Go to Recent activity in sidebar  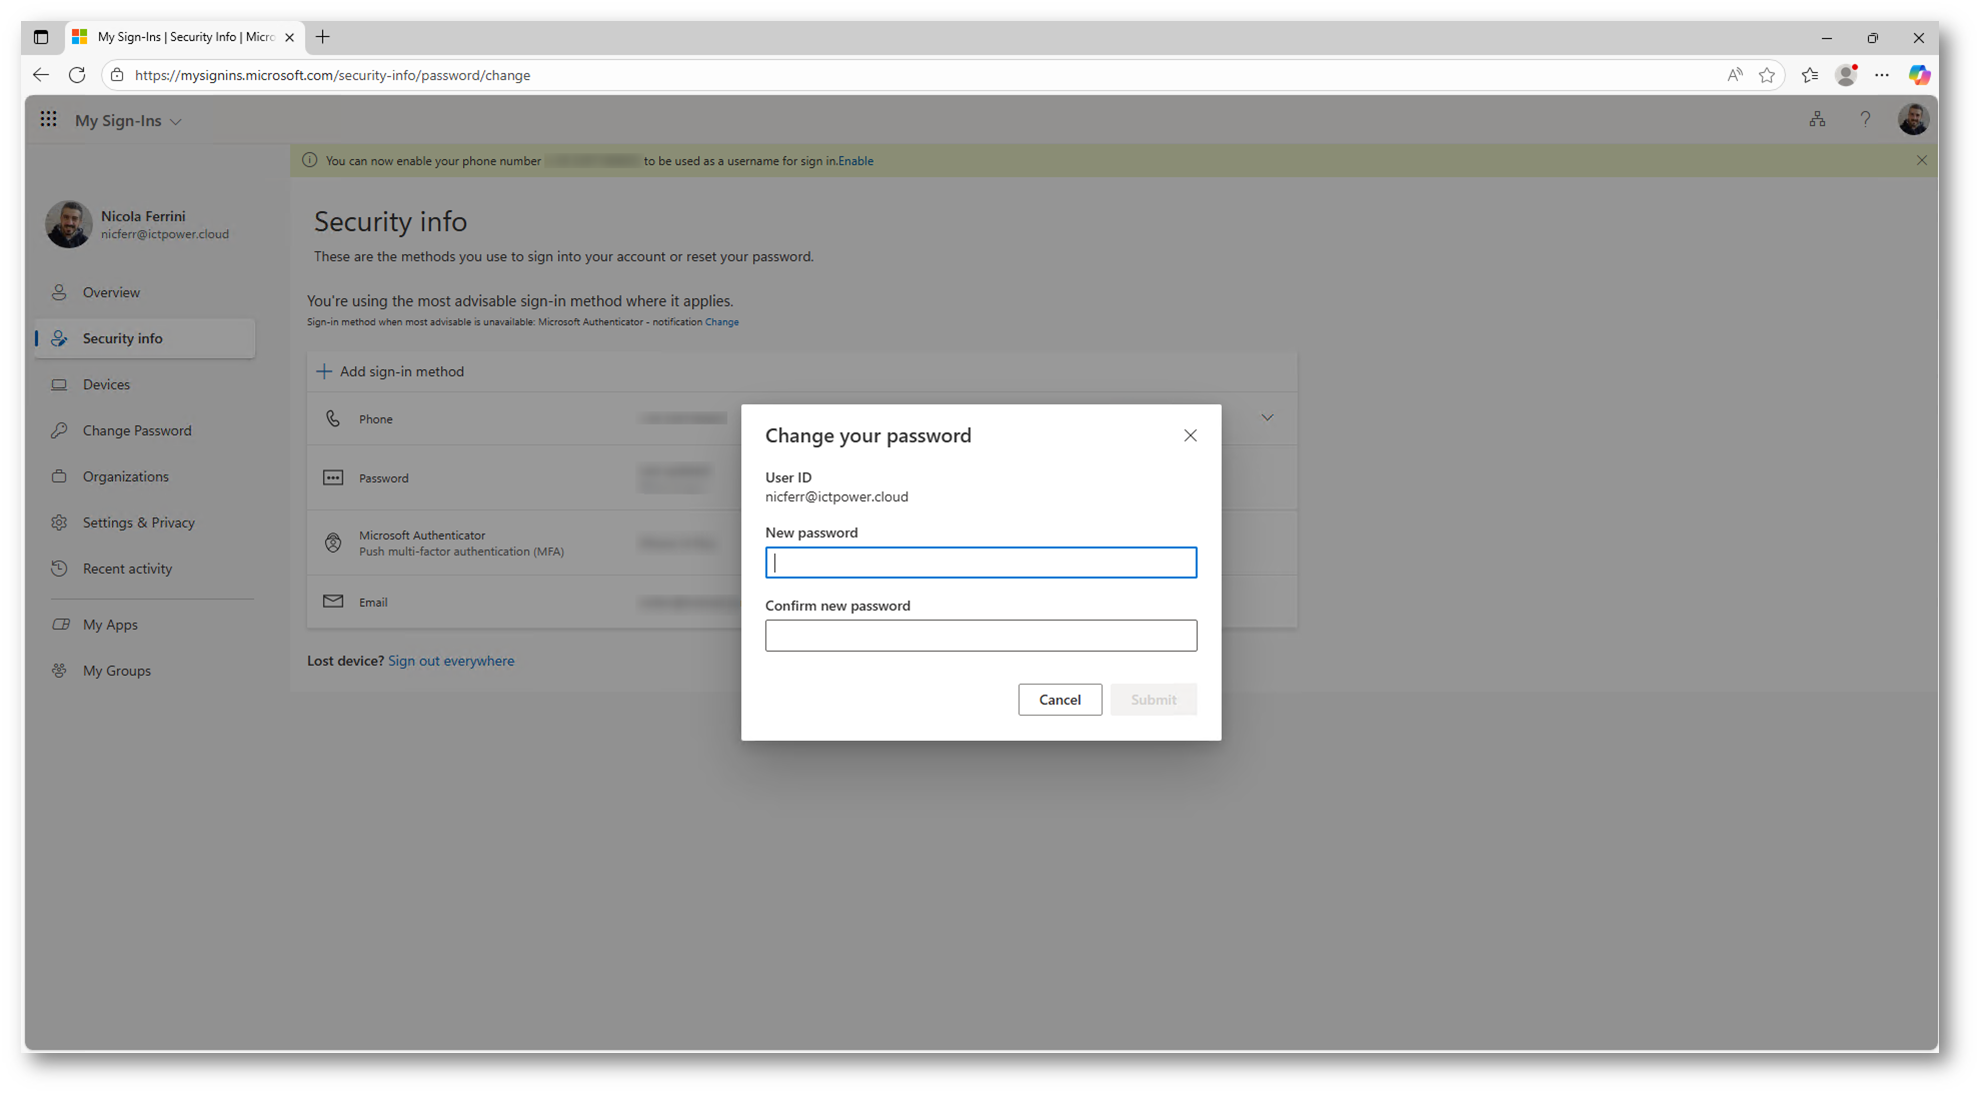pos(127,568)
